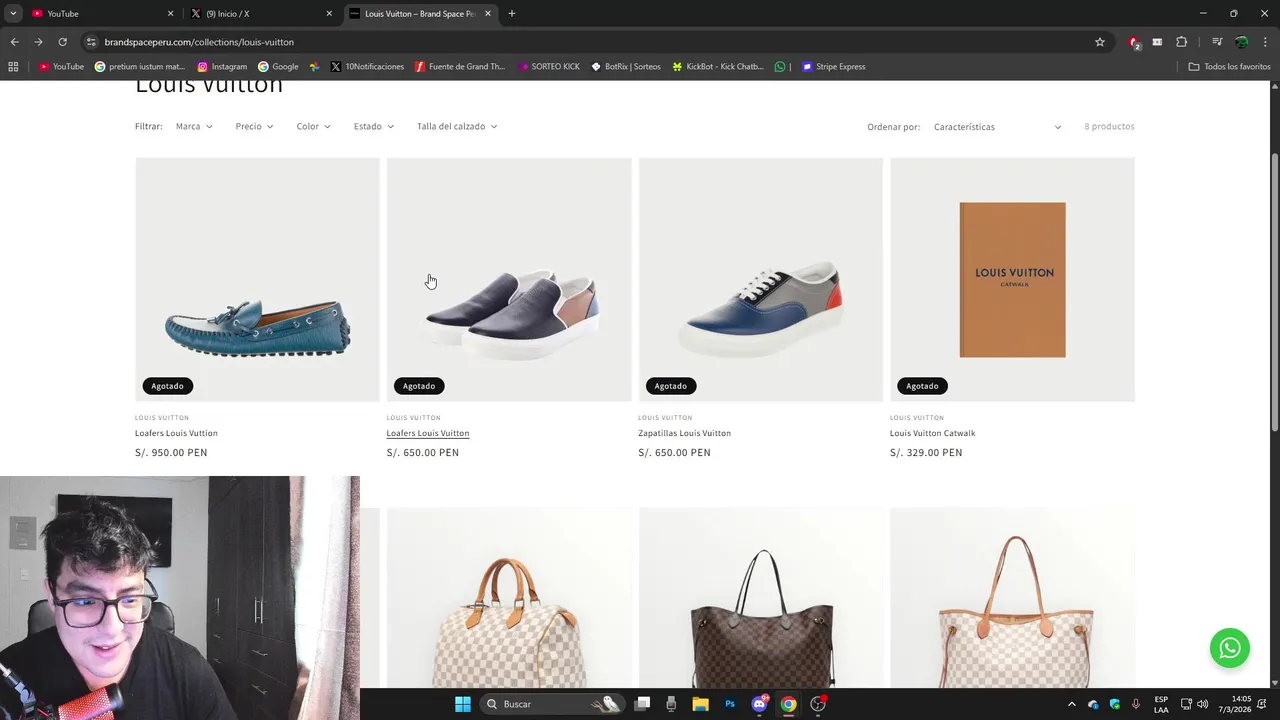Open the S/. 950.00 Loafers Louis Vuttion link
Screen dimensions: 1280x720
176,433
